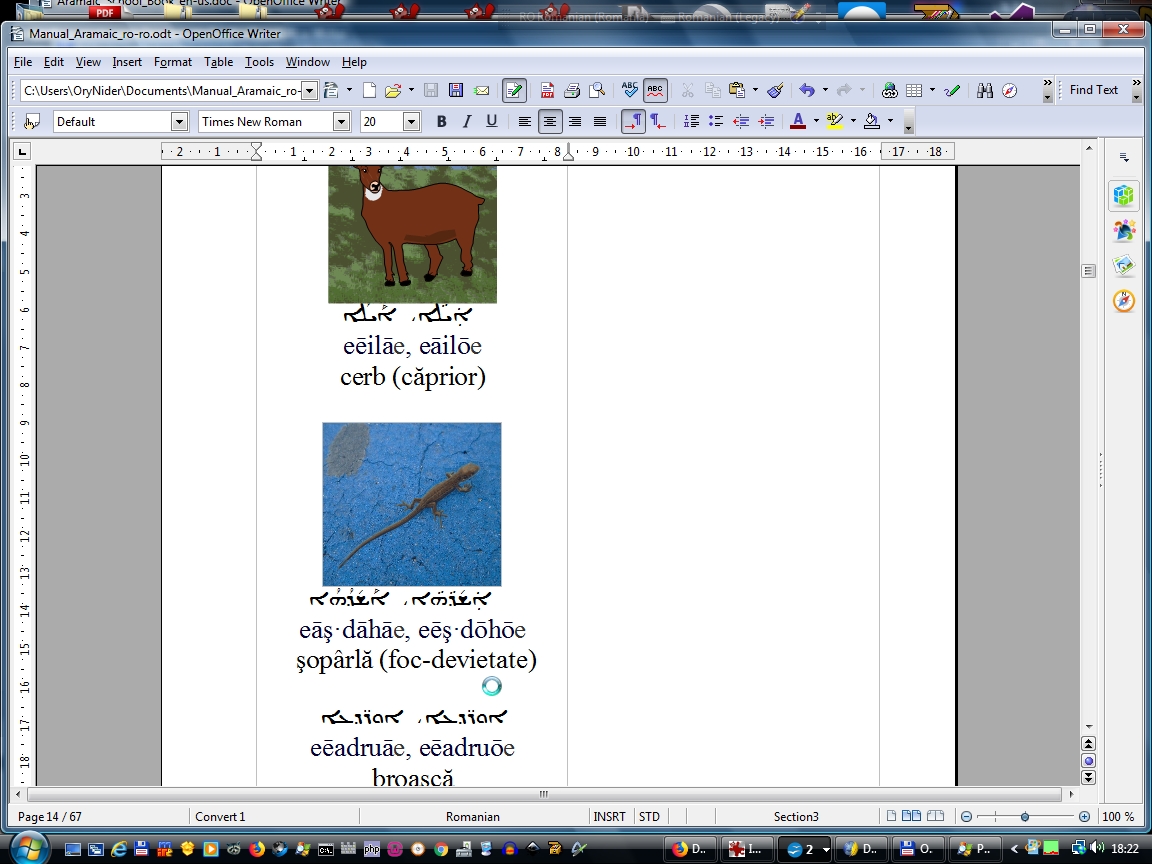The width and height of the screenshot is (1152, 864).
Task: Open the Gallery icon in the sidebar
Action: (x=1124, y=266)
